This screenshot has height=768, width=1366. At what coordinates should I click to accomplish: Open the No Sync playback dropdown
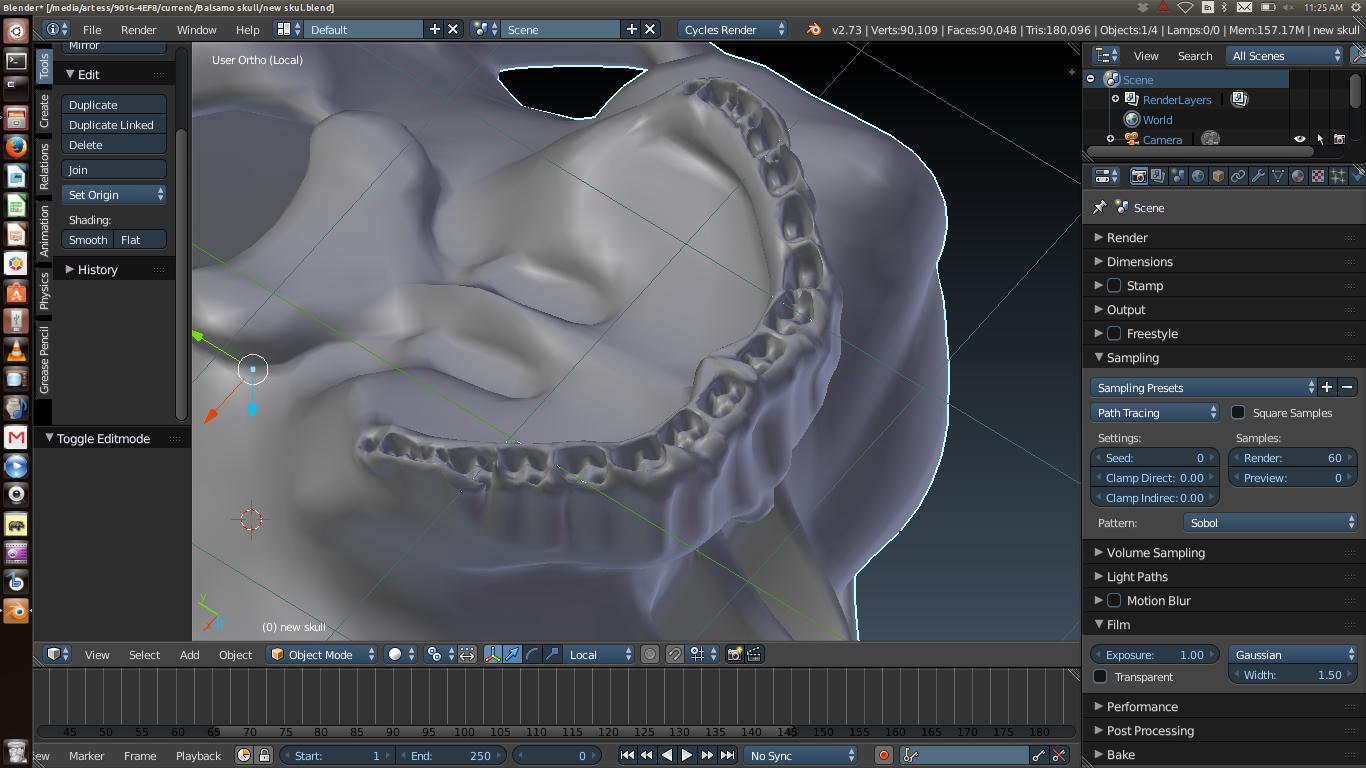[801, 755]
